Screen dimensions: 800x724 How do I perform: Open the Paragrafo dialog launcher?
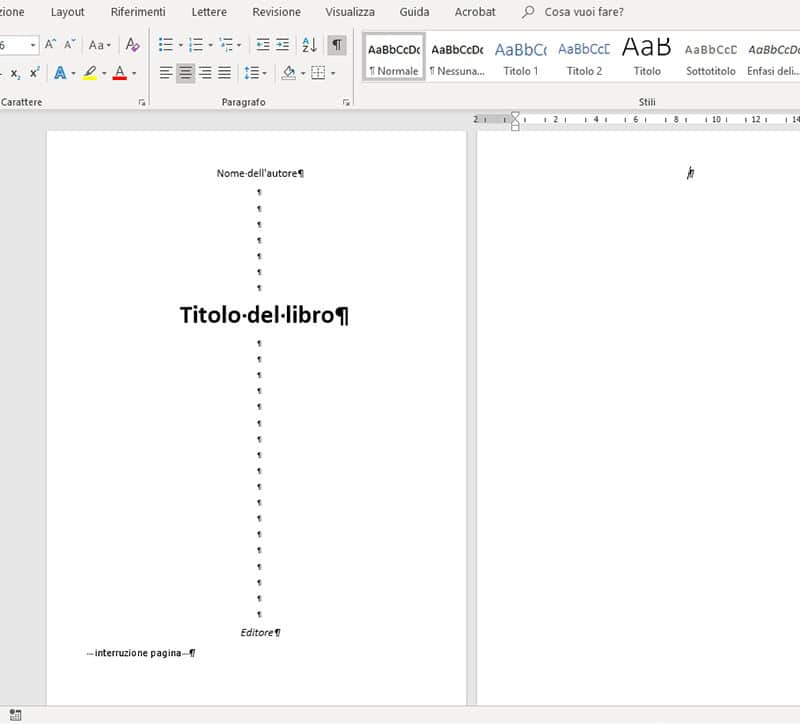point(346,103)
